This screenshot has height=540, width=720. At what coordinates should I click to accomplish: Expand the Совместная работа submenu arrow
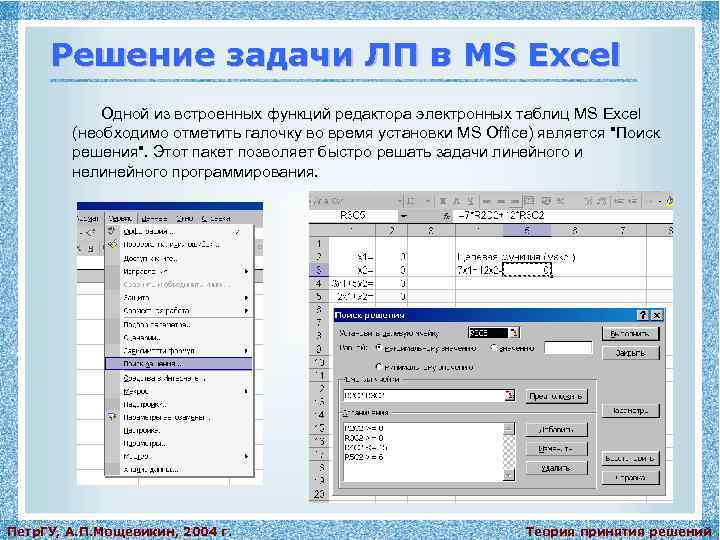pyautogui.click(x=246, y=311)
